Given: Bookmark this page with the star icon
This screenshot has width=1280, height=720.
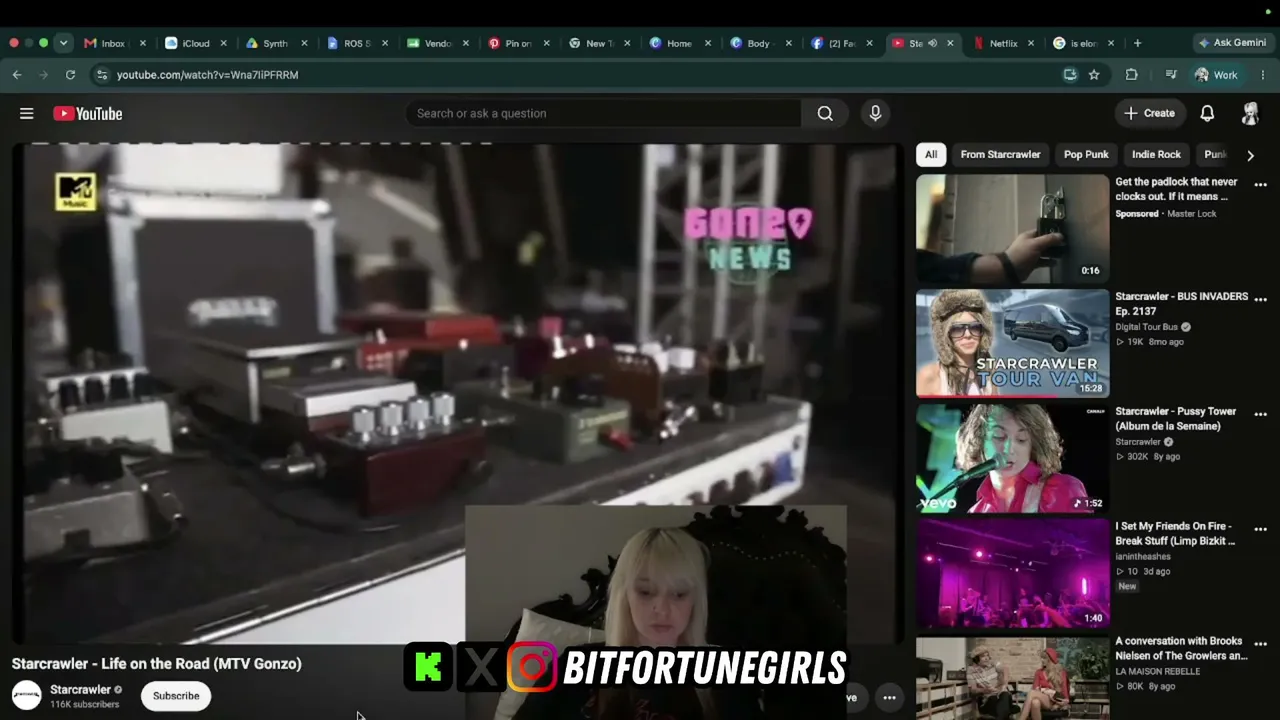Looking at the screenshot, I should point(1094,75).
